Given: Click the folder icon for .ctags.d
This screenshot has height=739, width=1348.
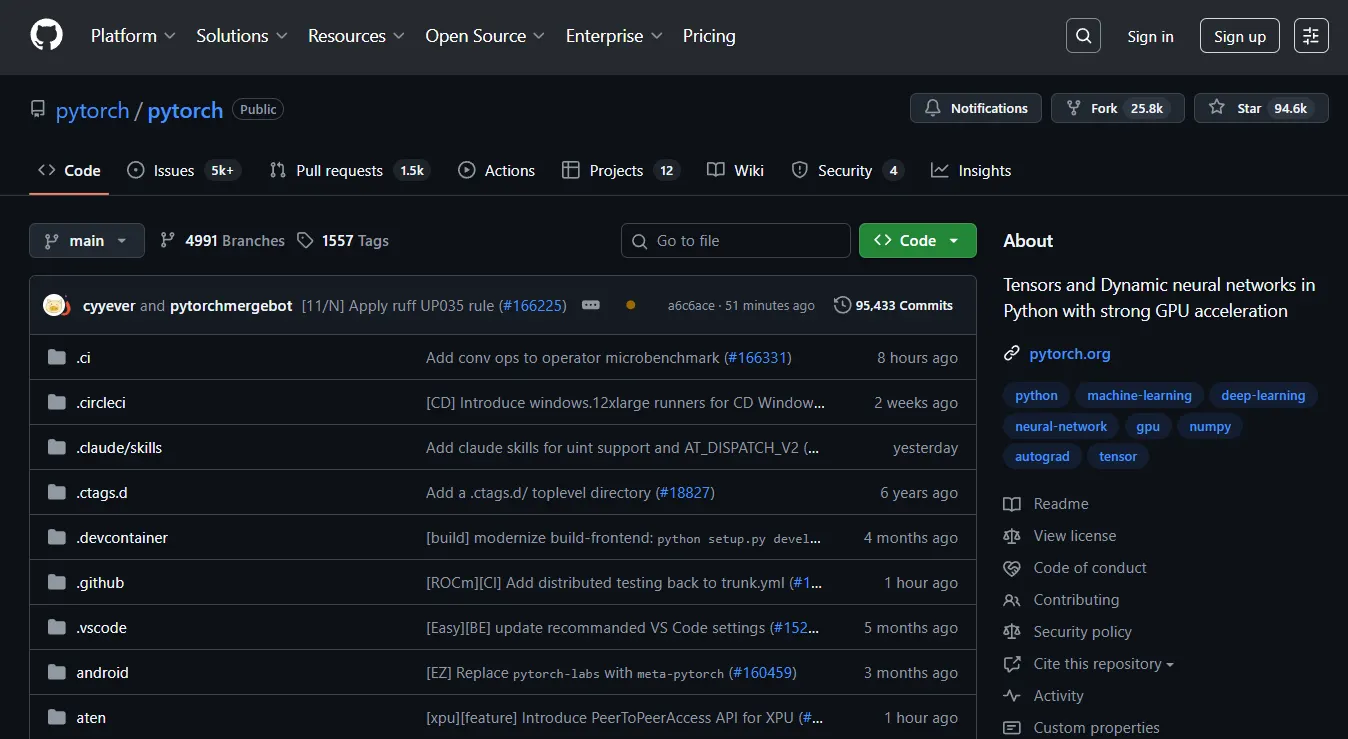Looking at the screenshot, I should (57, 492).
